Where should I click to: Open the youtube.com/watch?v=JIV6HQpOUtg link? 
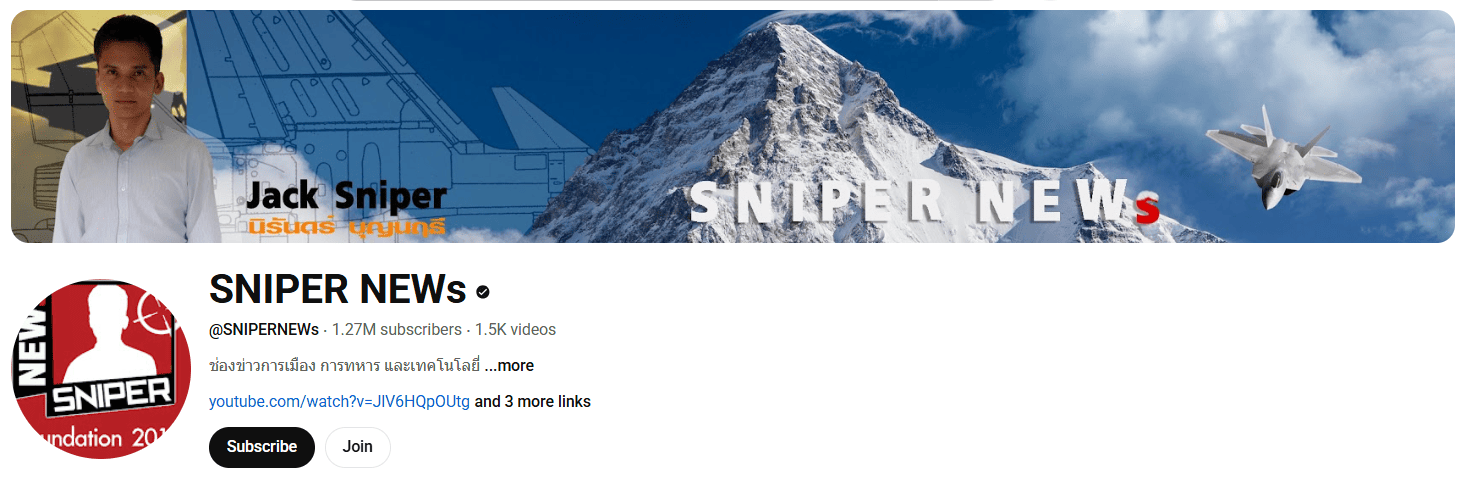pos(339,402)
